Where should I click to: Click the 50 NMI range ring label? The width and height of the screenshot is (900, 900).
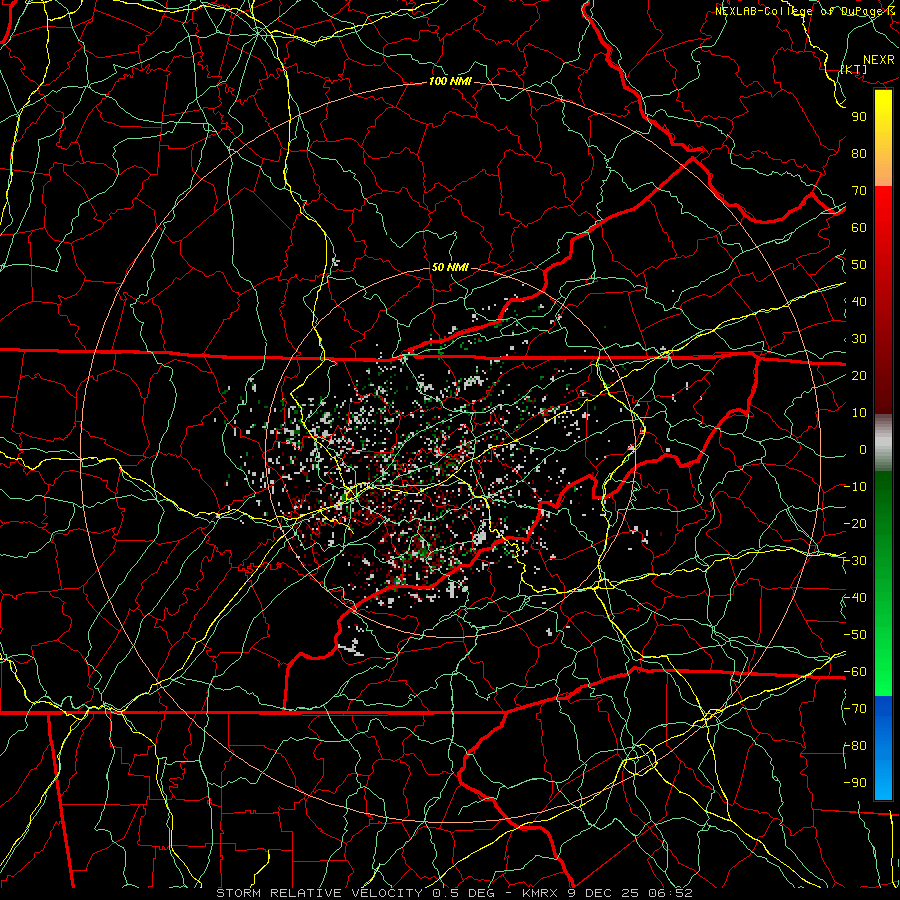[449, 267]
